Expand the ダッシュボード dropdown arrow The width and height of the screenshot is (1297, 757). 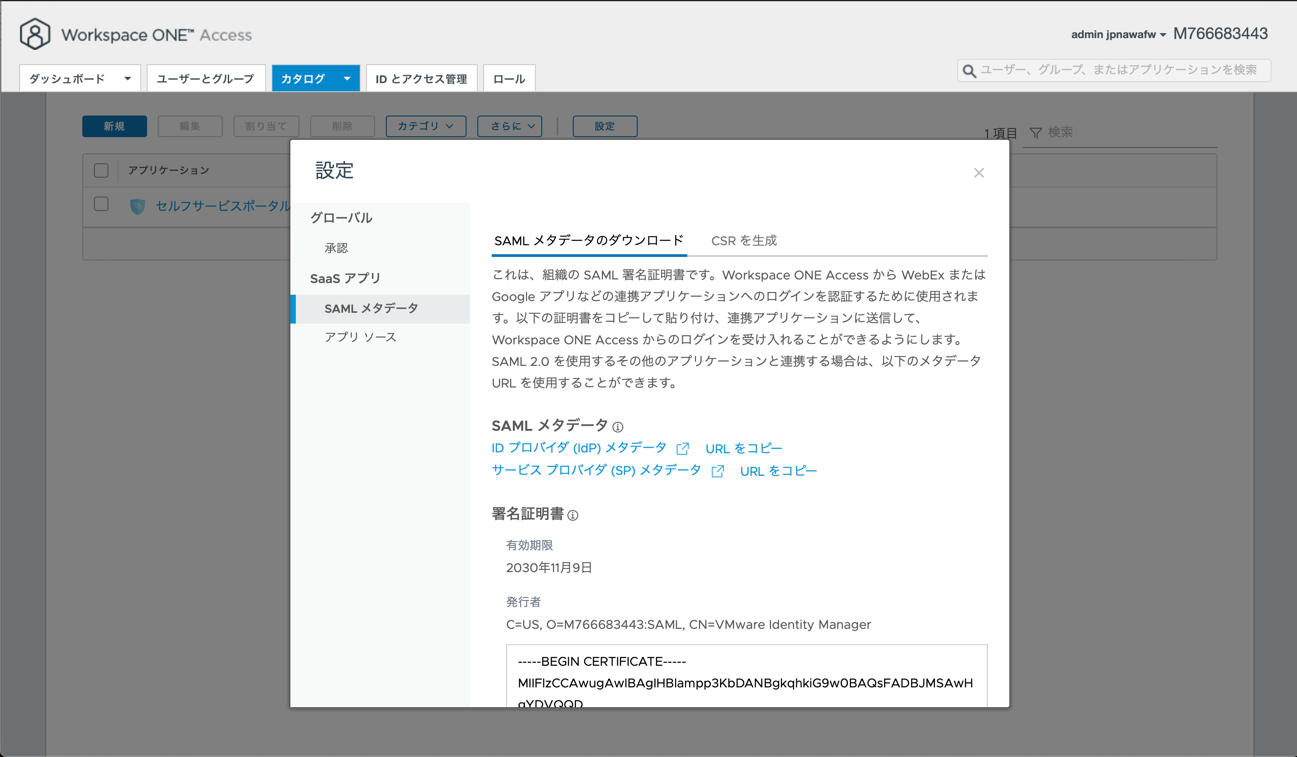pyautogui.click(x=127, y=78)
